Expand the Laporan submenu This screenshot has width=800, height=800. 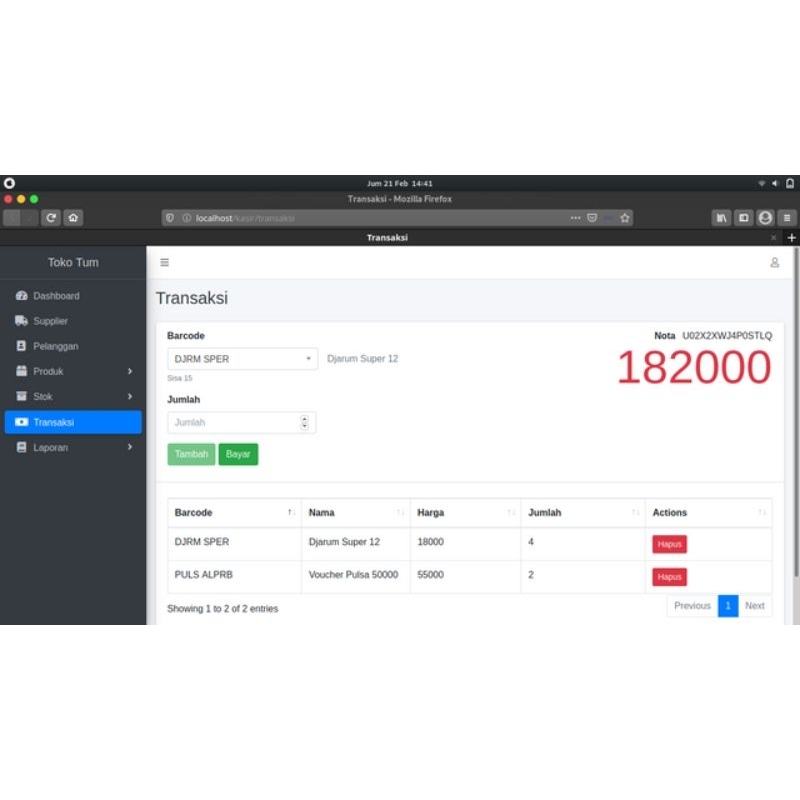(52, 447)
